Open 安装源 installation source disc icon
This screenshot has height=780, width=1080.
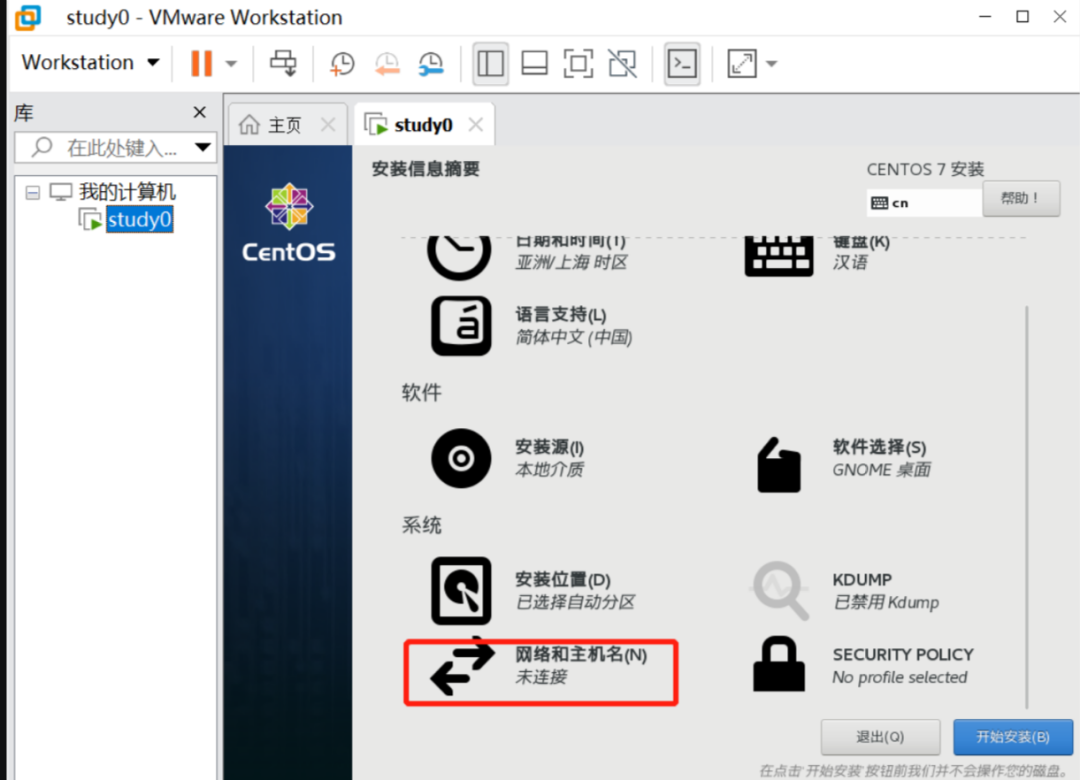[x=461, y=458]
